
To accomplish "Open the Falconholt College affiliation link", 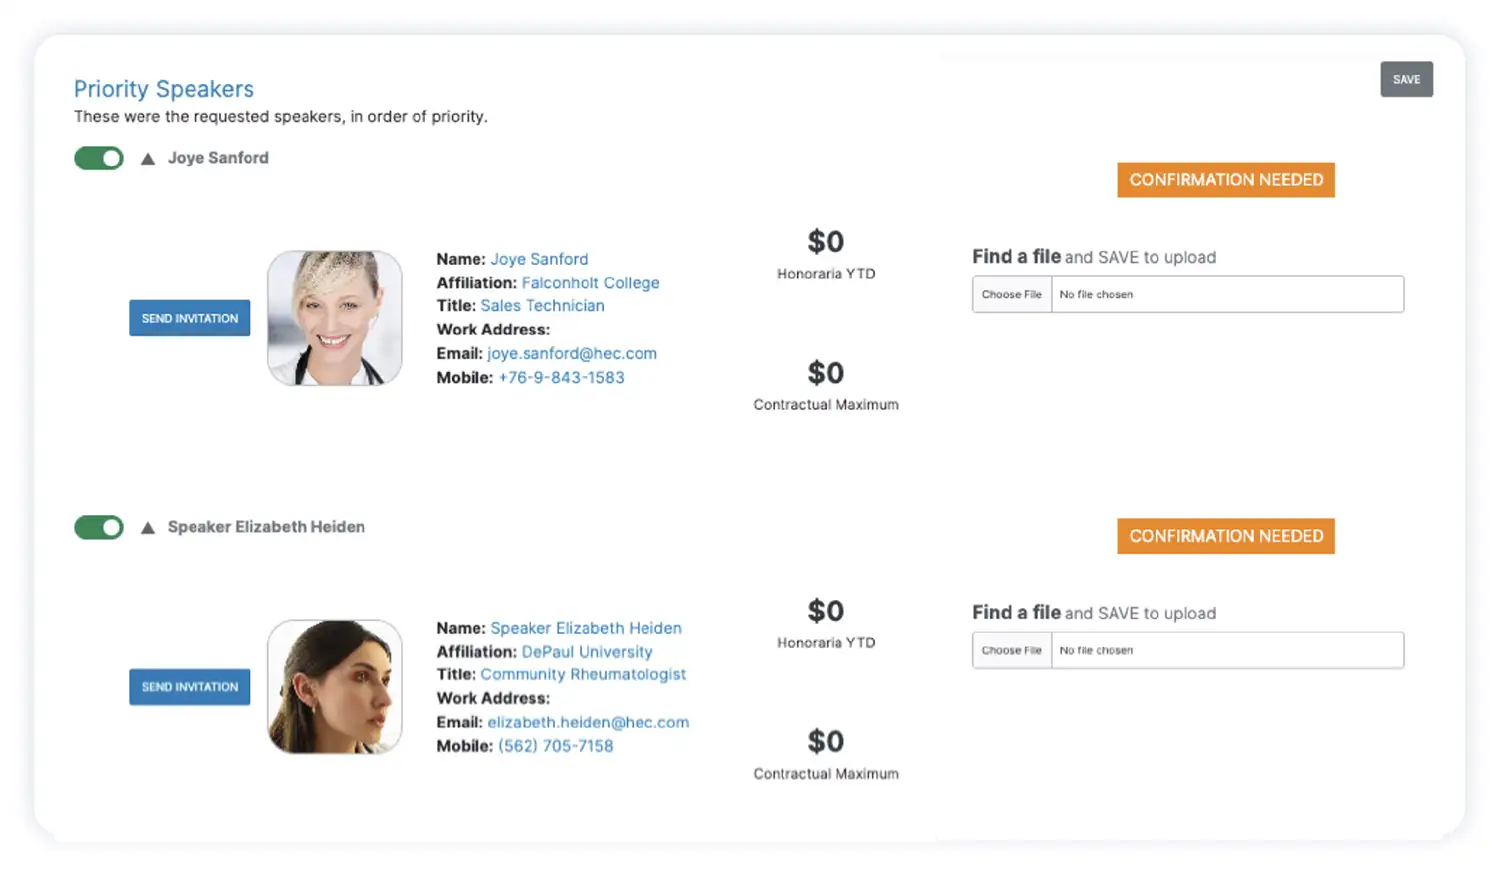I will (x=590, y=283).
